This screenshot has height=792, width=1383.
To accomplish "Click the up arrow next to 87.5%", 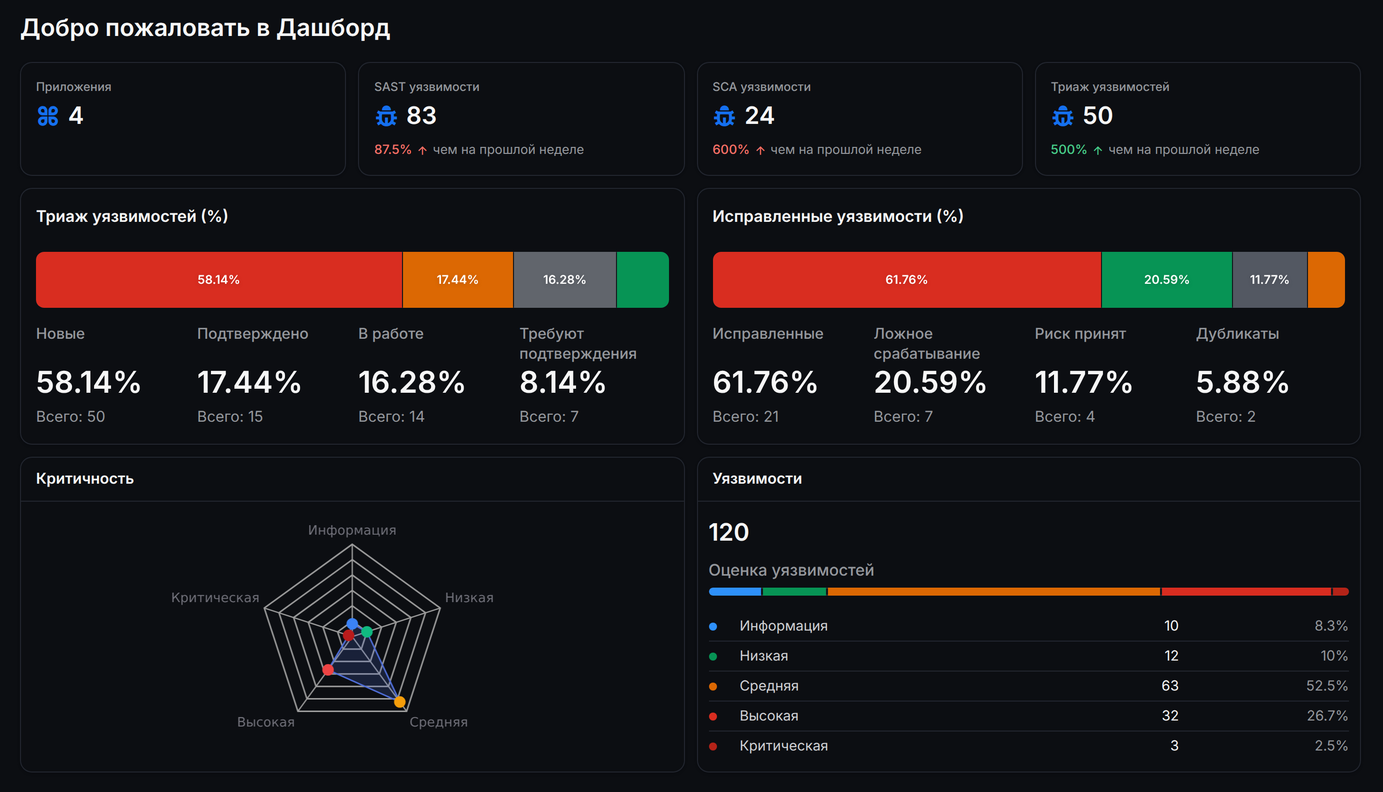I will pos(422,150).
